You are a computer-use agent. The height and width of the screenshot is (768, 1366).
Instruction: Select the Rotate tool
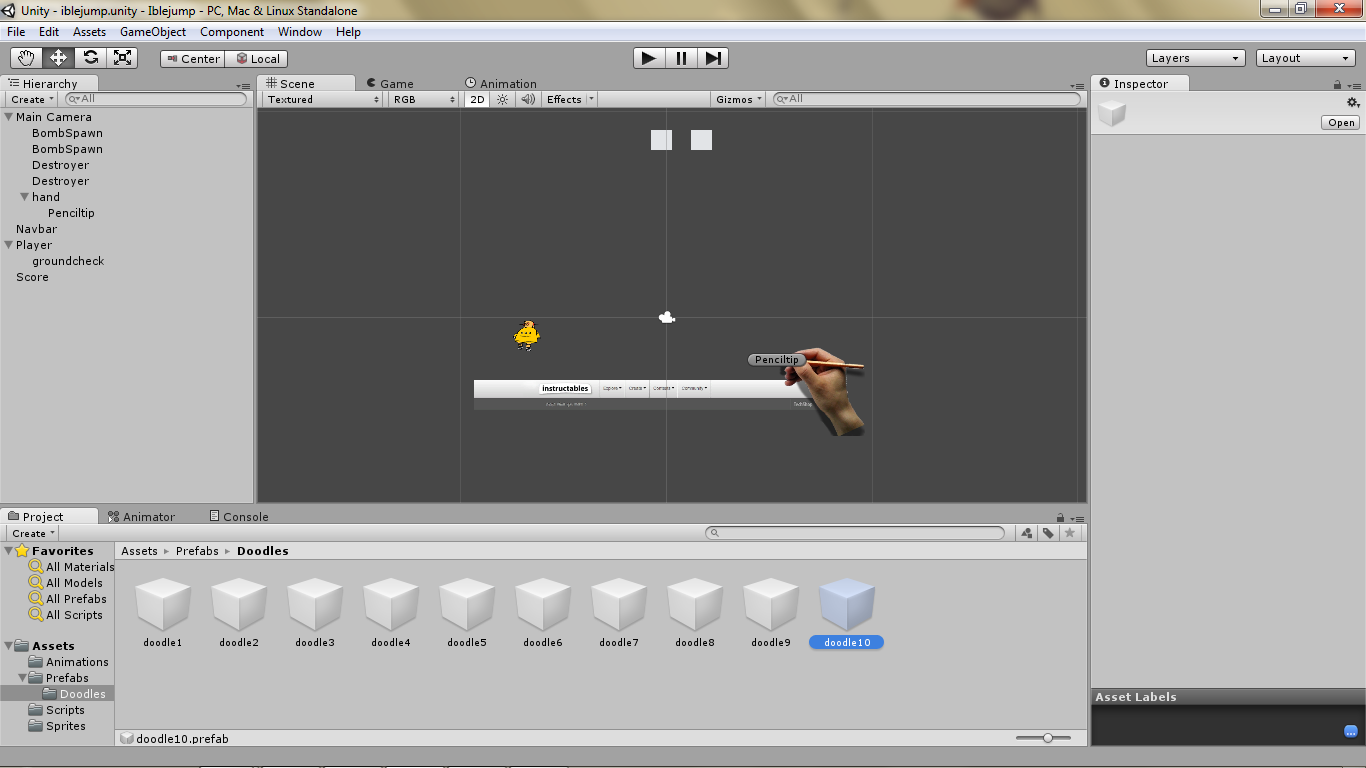tap(91, 58)
